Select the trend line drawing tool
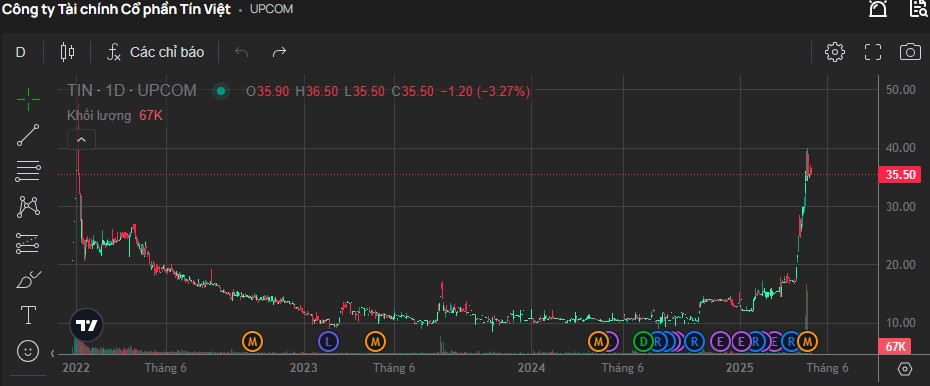930x386 pixels. click(28, 135)
